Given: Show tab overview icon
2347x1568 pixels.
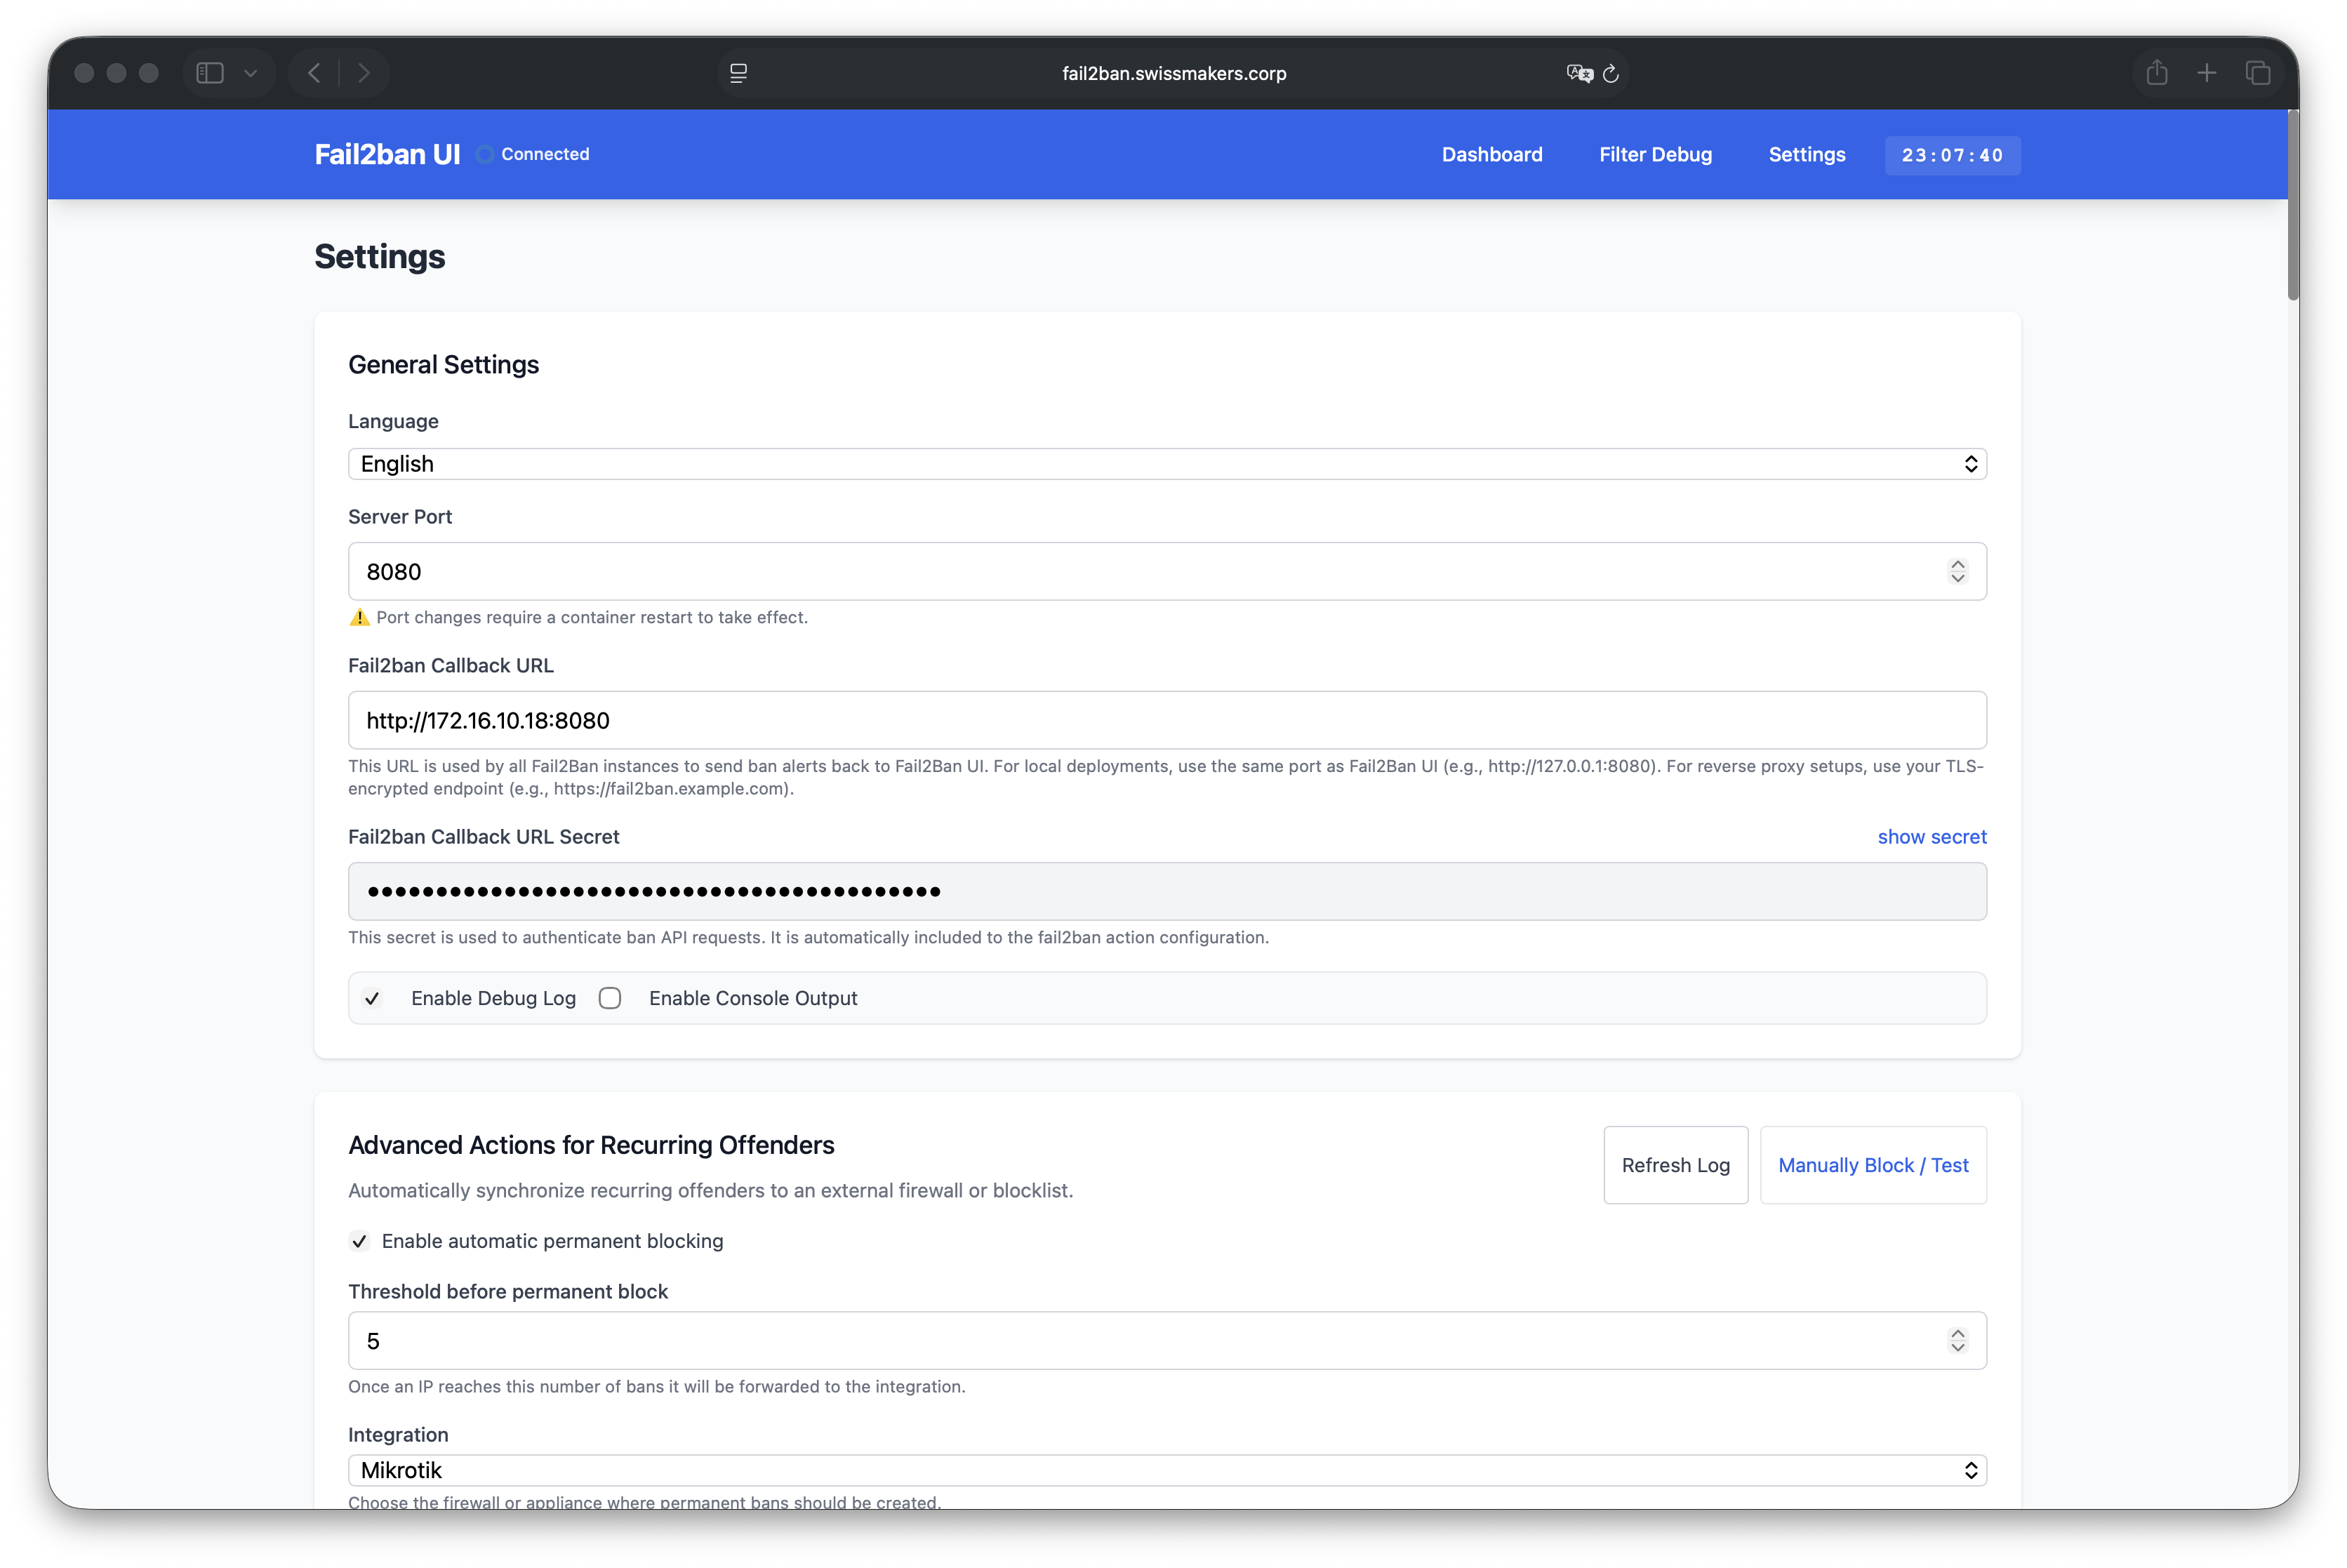Looking at the screenshot, I should pos(2258,73).
